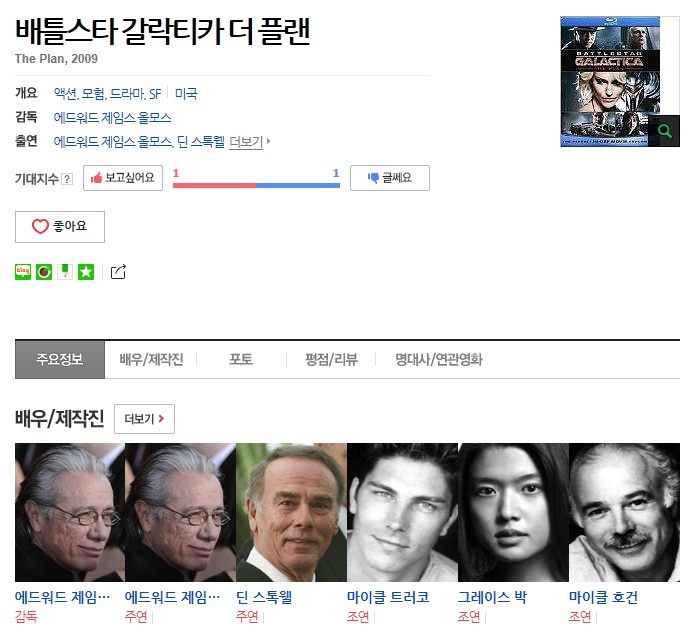The height and width of the screenshot is (635, 691).
Task: Open the 포토 tab
Action: coord(241,360)
